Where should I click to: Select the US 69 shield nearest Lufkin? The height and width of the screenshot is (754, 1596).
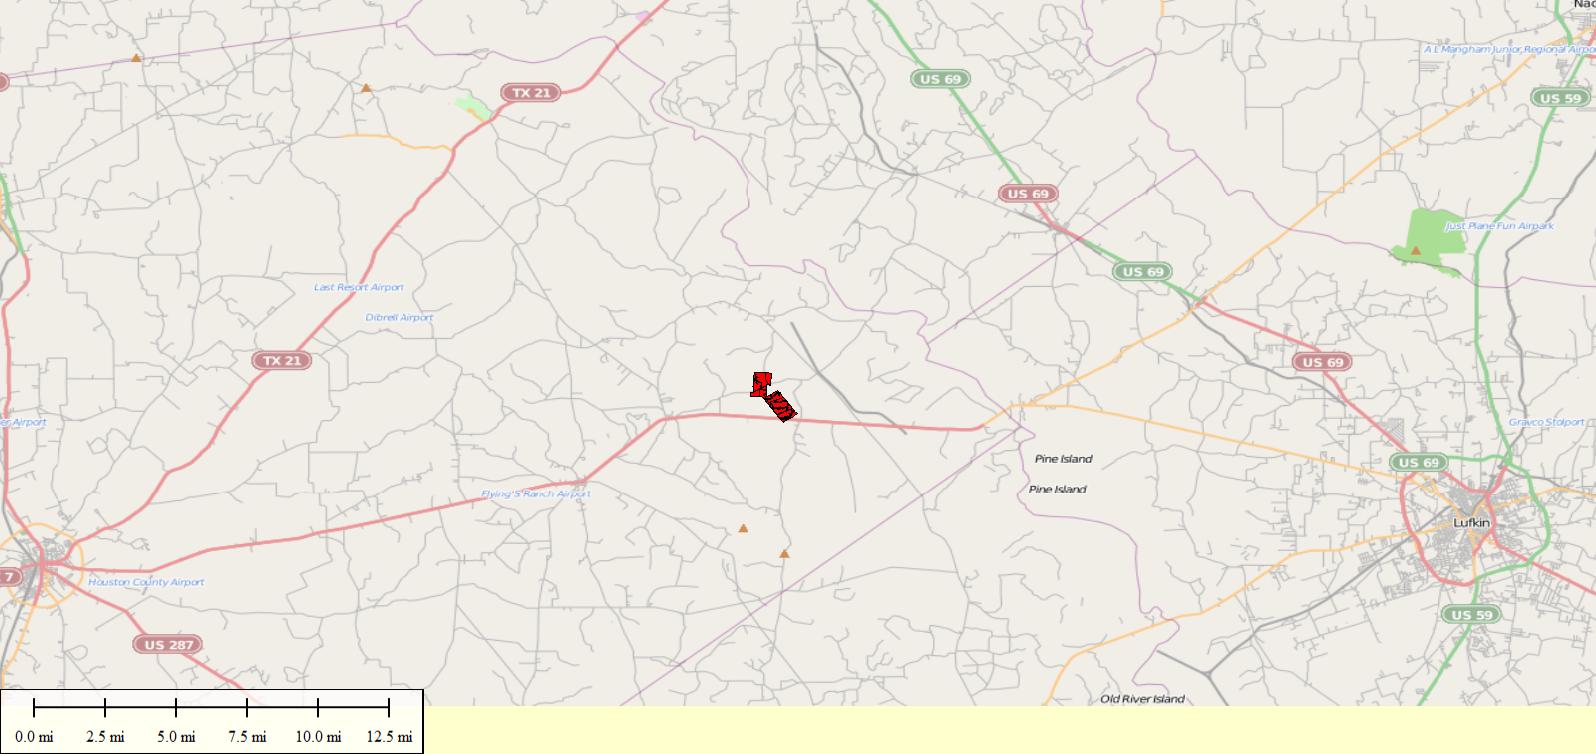click(1418, 462)
